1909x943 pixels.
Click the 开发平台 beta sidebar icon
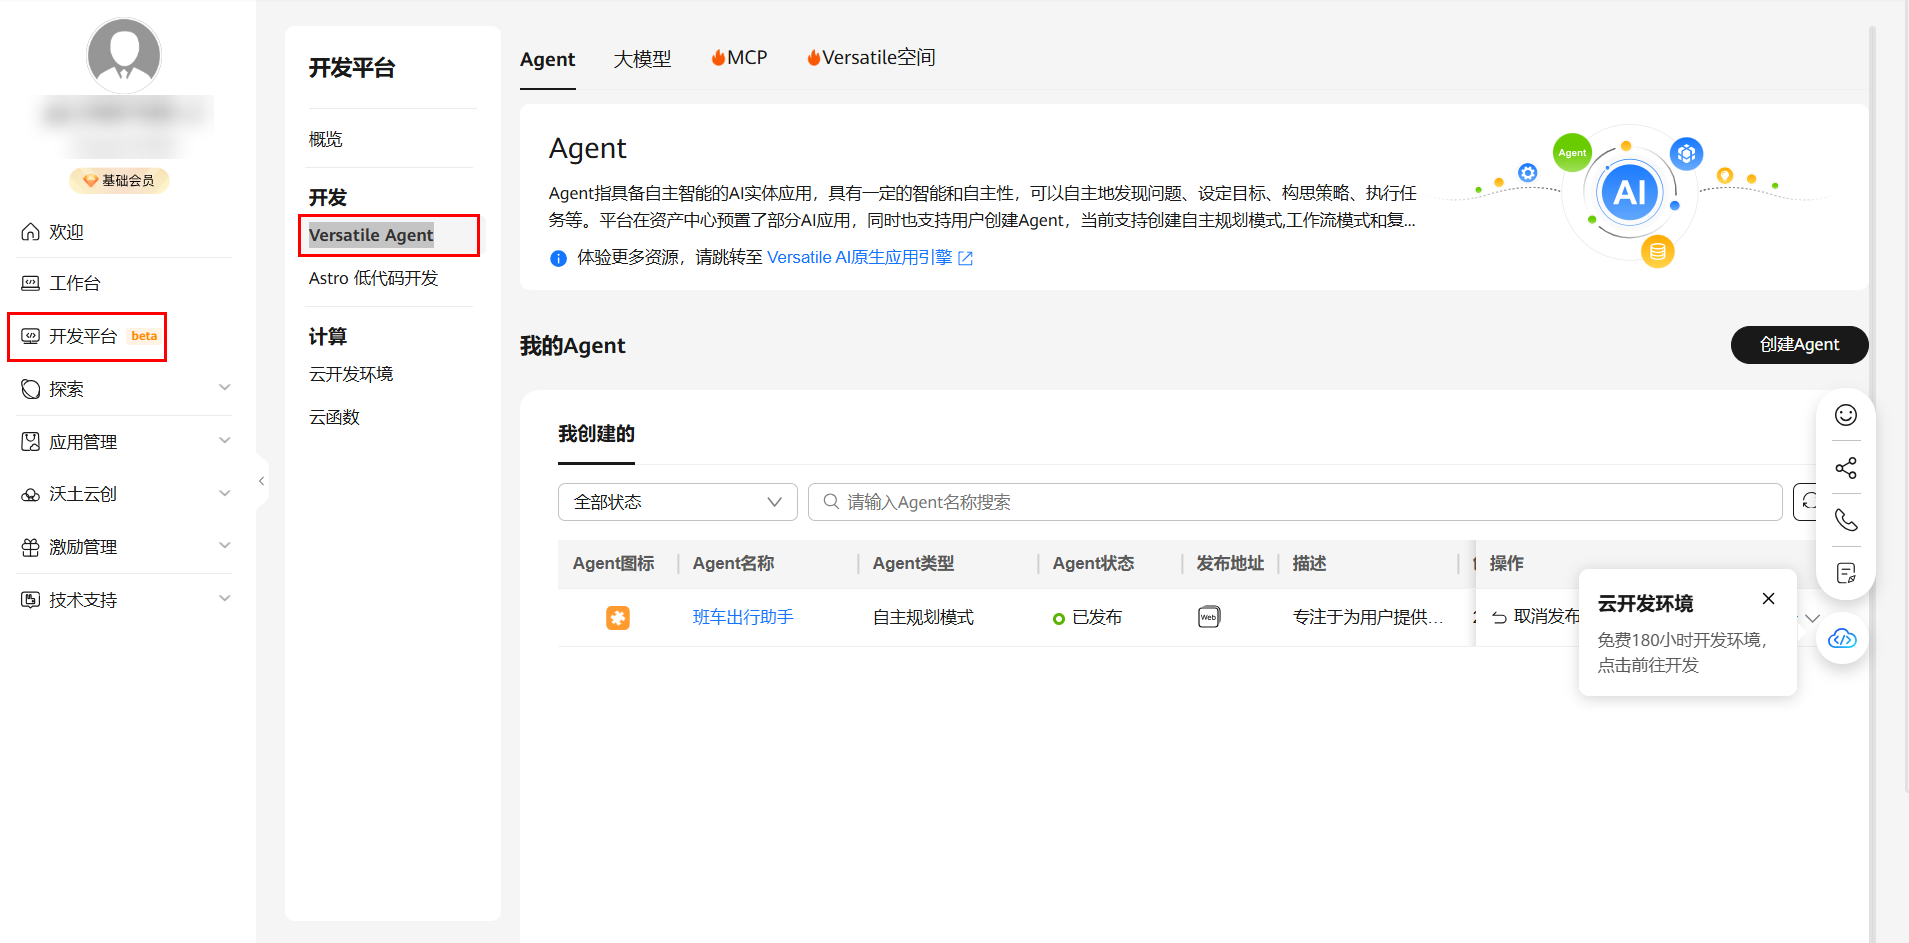[x=87, y=336]
